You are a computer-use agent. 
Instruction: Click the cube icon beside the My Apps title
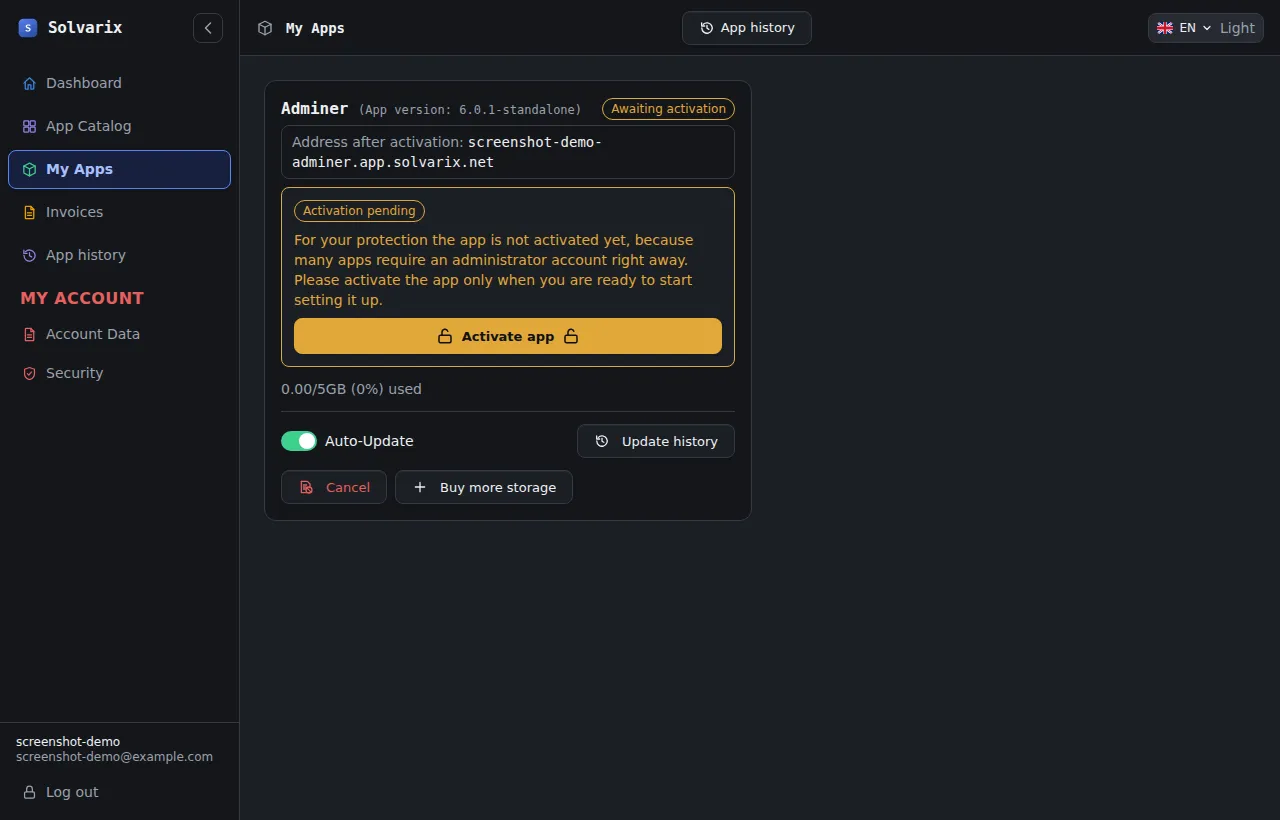click(265, 28)
